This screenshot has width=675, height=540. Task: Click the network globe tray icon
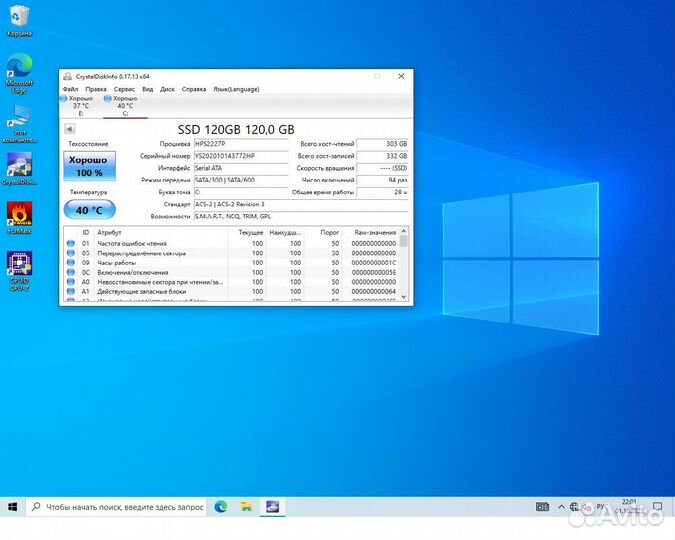[574, 507]
